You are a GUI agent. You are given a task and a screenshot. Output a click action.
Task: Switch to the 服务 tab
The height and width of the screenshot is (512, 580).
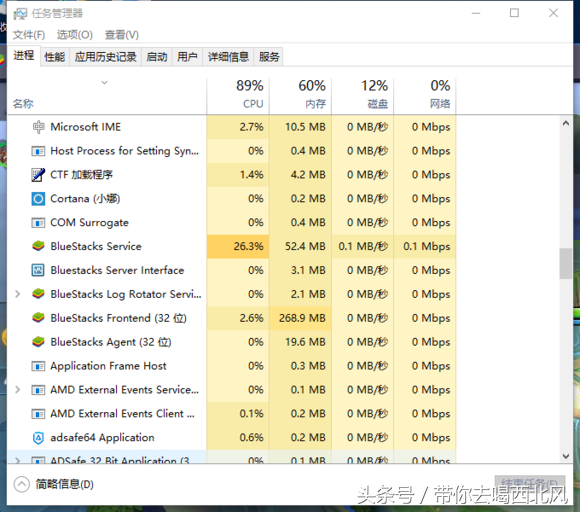269,57
